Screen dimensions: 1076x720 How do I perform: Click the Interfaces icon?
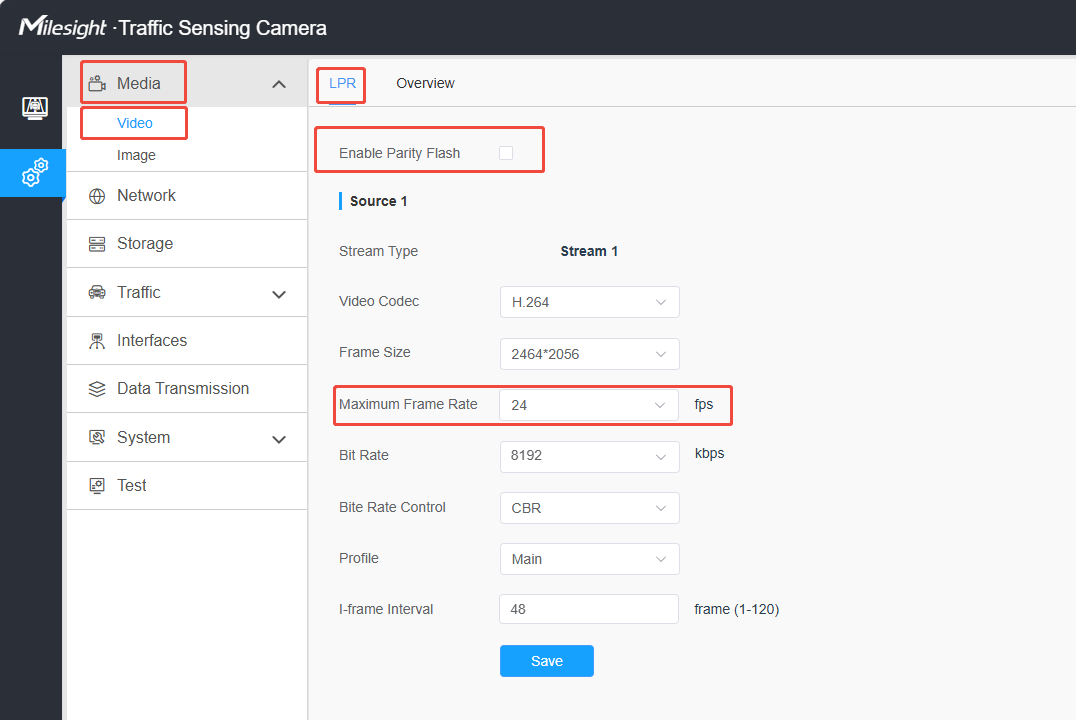pos(97,340)
